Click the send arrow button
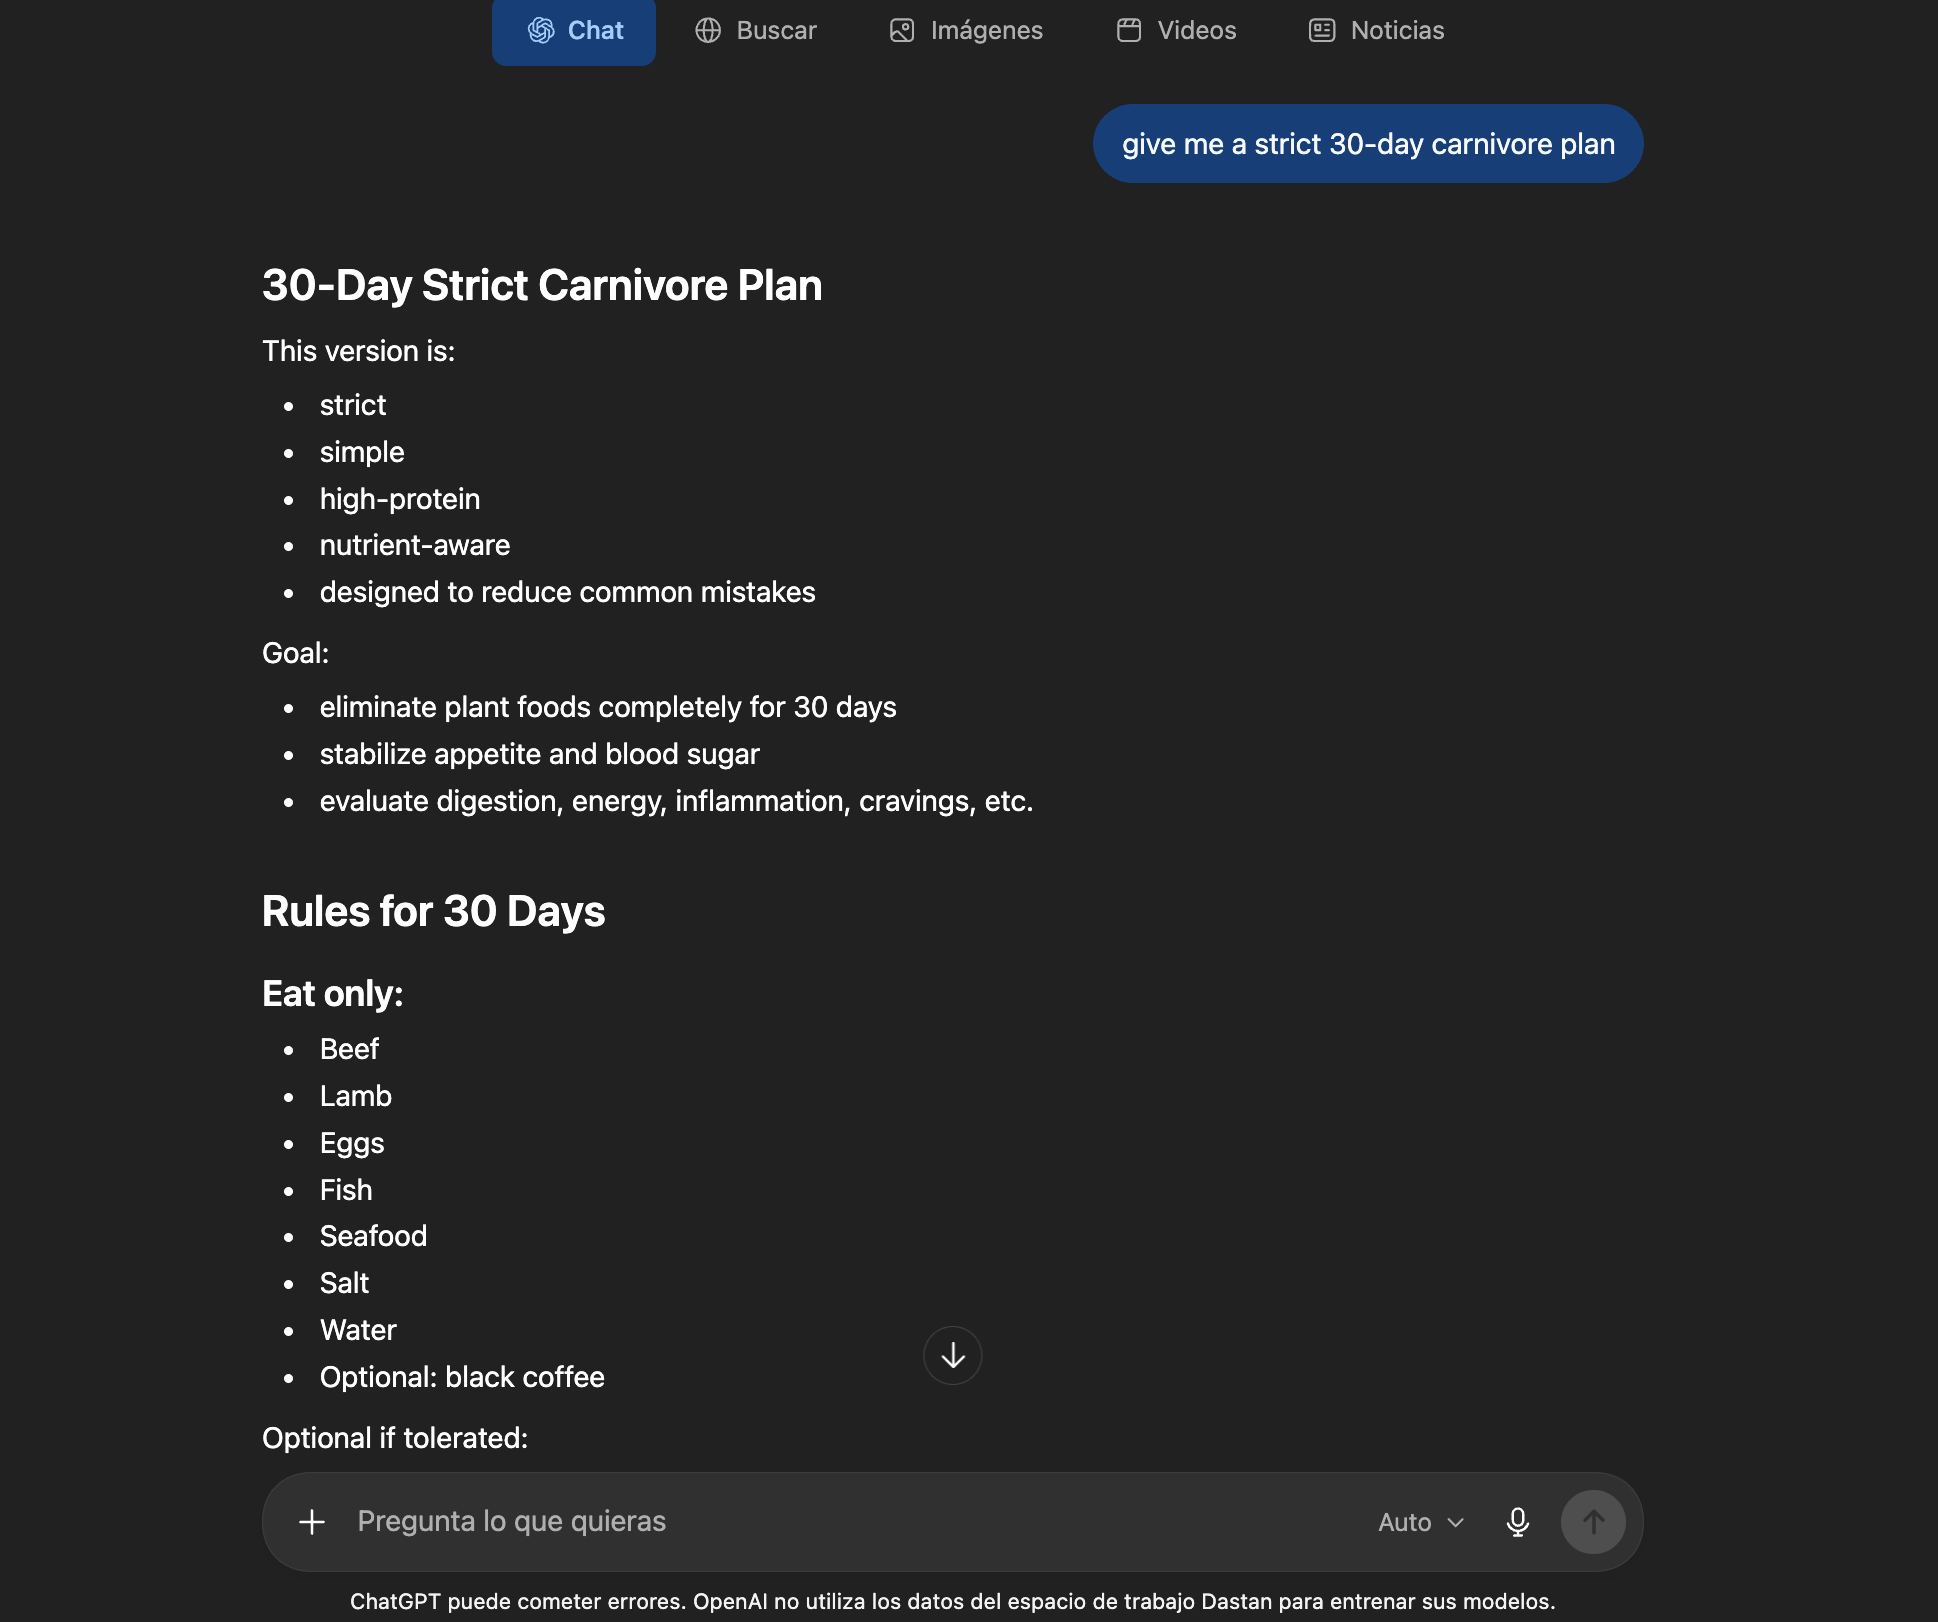 (1593, 1522)
